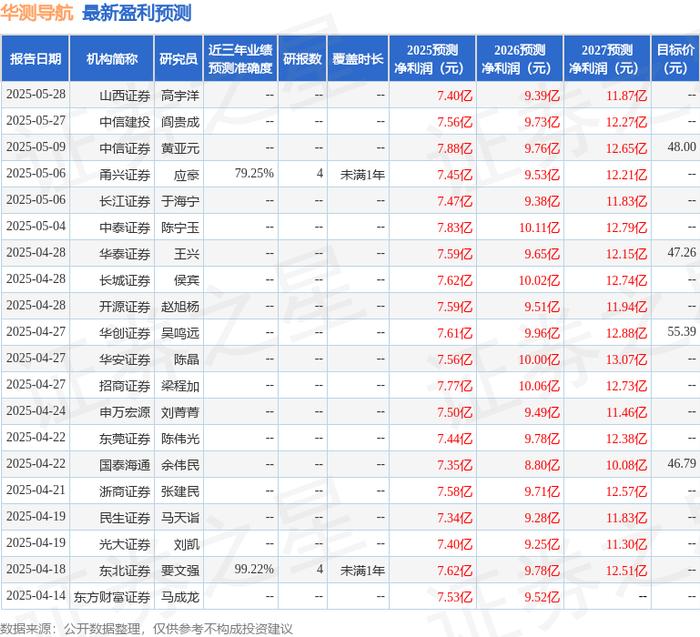Screen dimensions: 700x637
Task: Click researcher 要文强
Action: (x=180, y=570)
